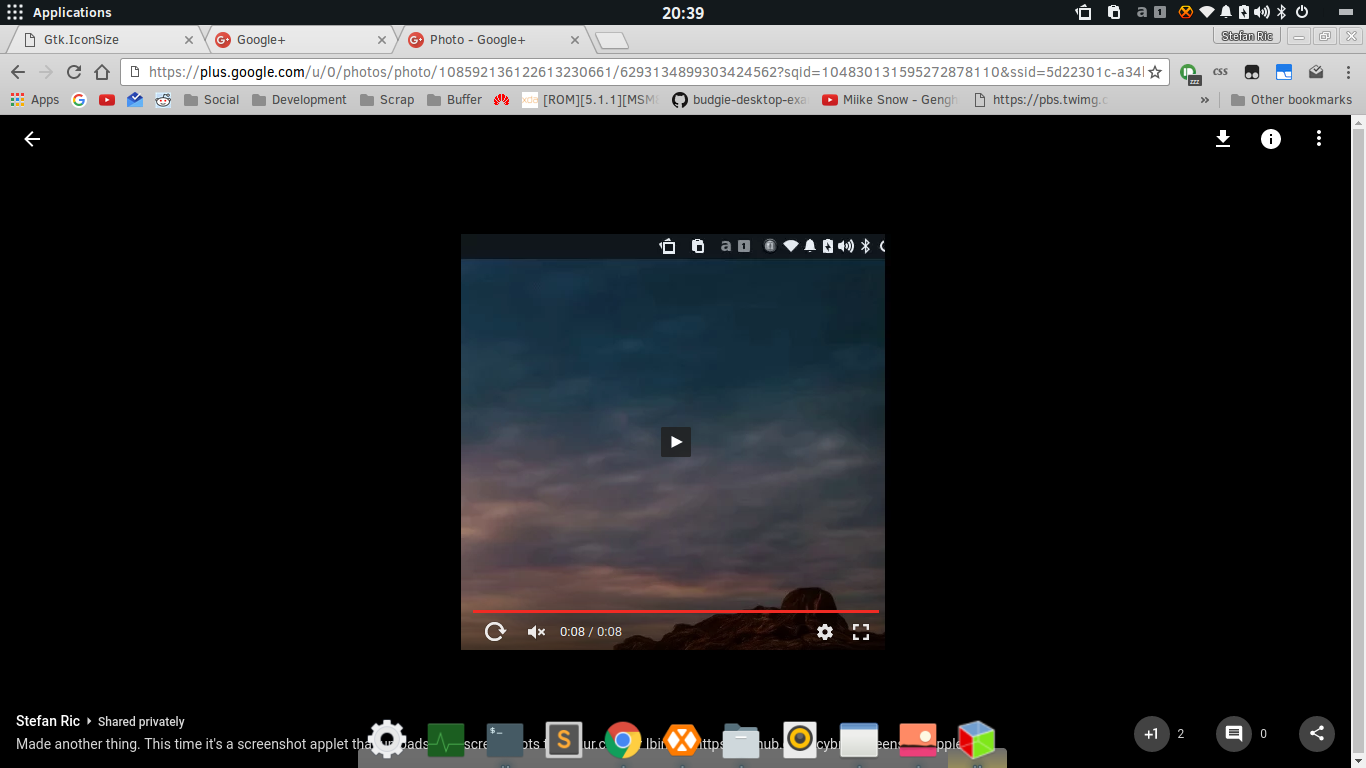Image resolution: width=1366 pixels, height=768 pixels.
Task: Open the Chrome three-dot menu
Action: click(x=1347, y=72)
